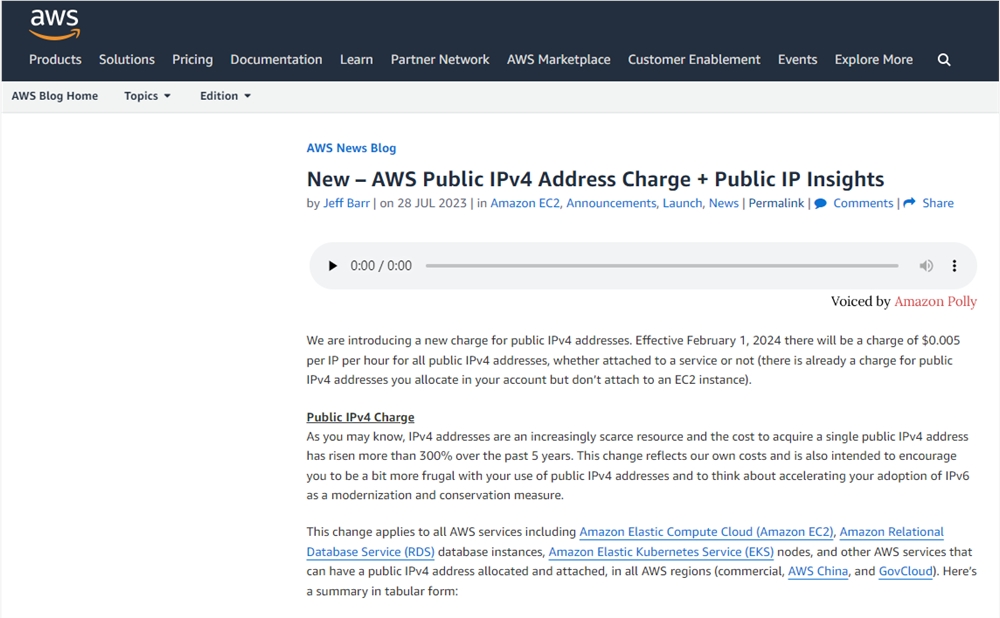Open the Explore More menu

click(874, 59)
